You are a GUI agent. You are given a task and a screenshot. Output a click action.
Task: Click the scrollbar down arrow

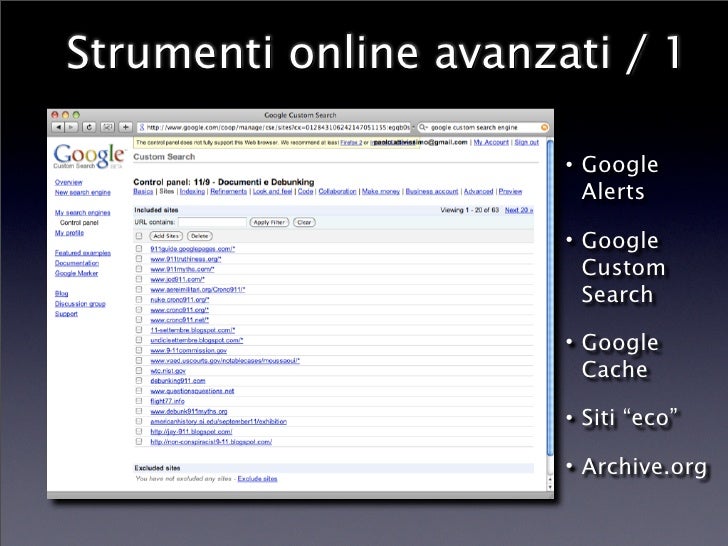click(550, 487)
